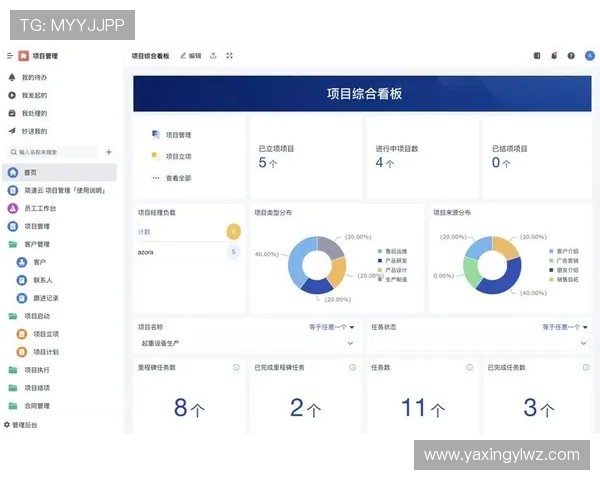
Task: Open the 联系人 form
Action: coord(34,280)
